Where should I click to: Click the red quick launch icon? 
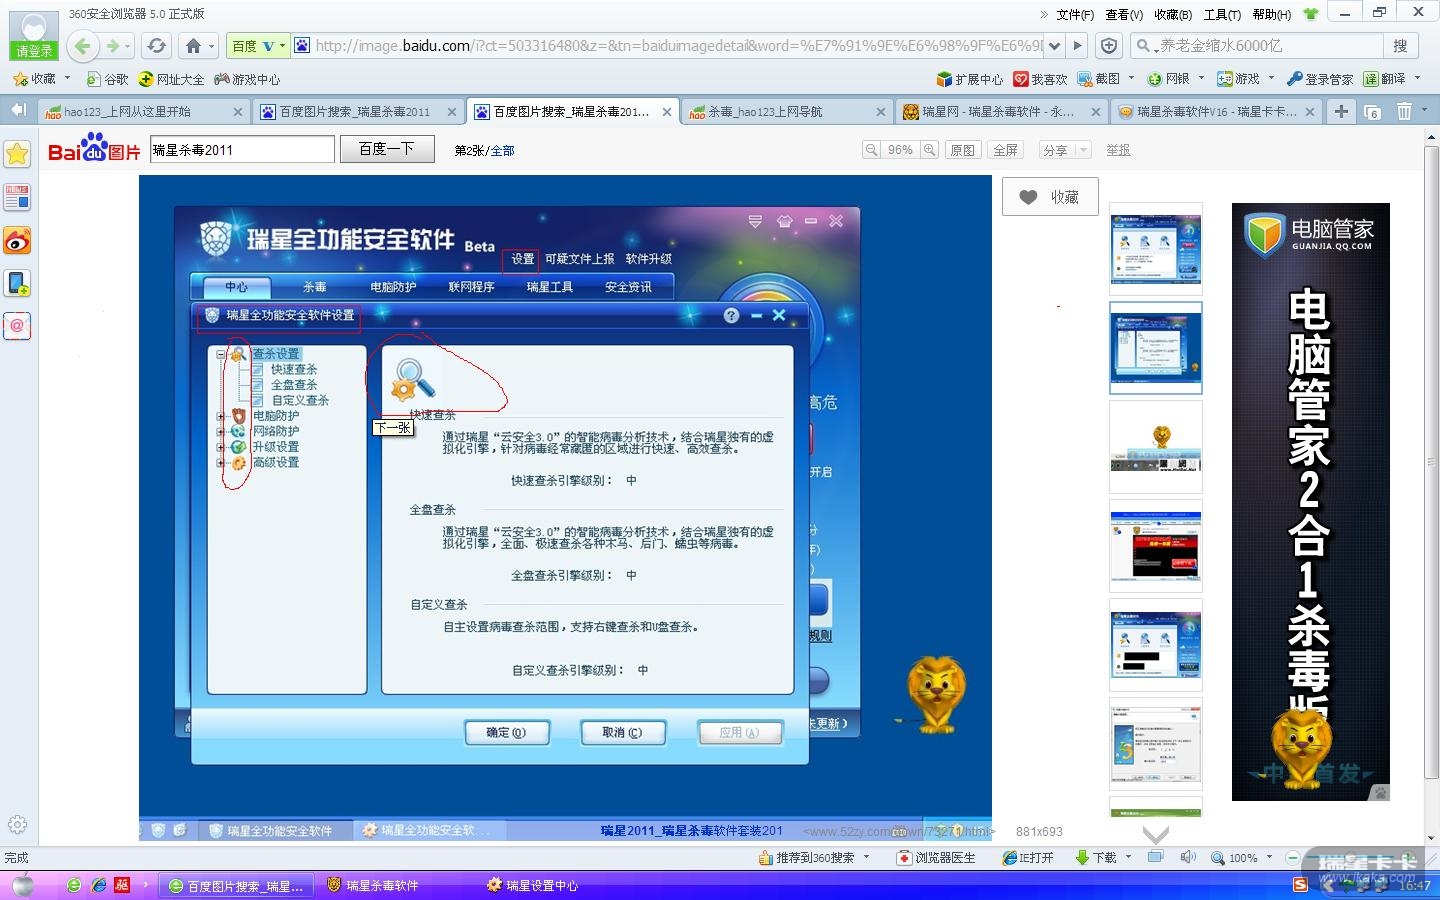tap(122, 885)
